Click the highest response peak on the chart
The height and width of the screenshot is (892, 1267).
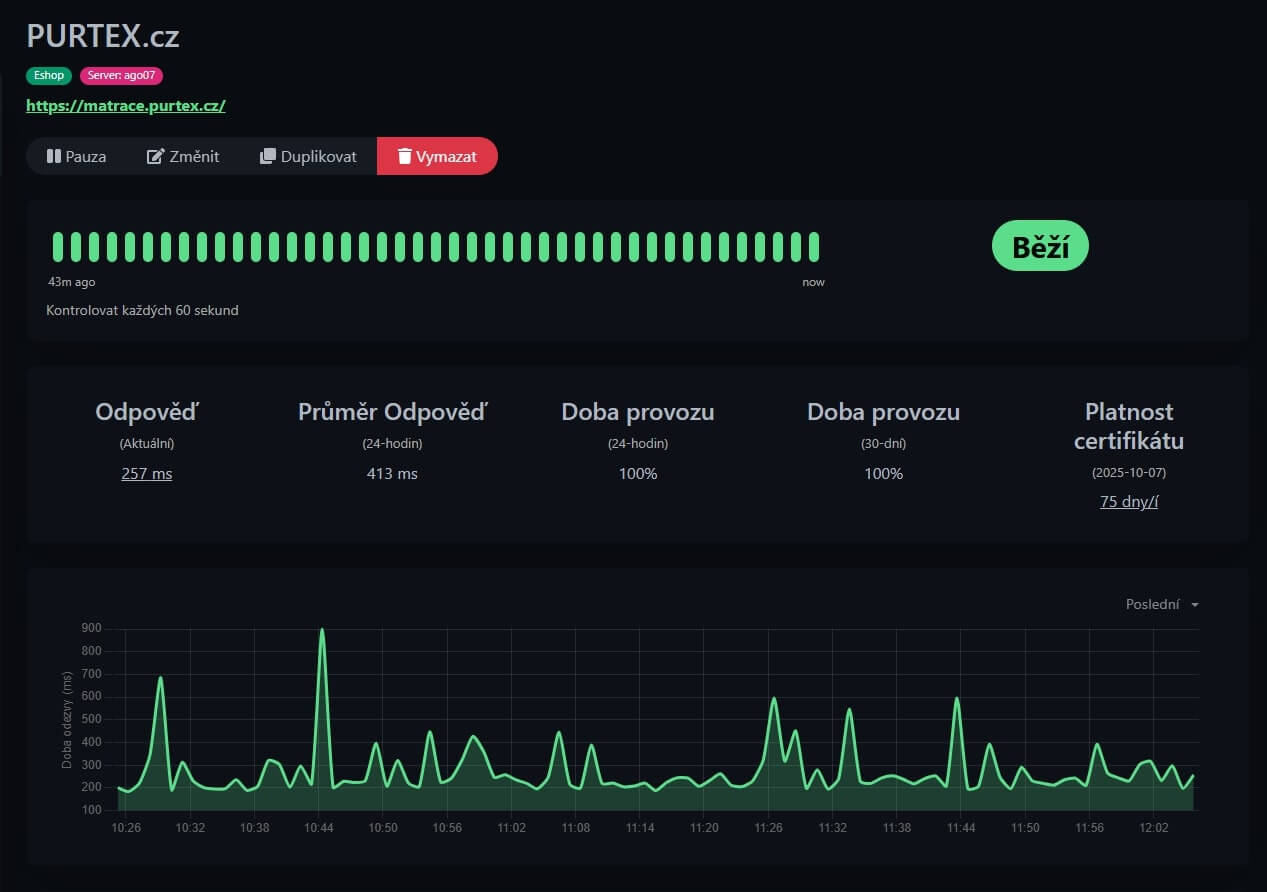321,630
